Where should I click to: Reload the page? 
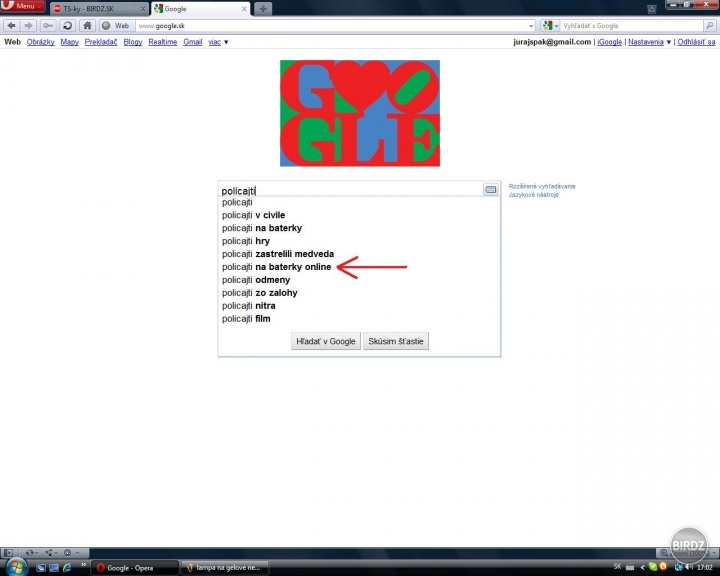68,26
